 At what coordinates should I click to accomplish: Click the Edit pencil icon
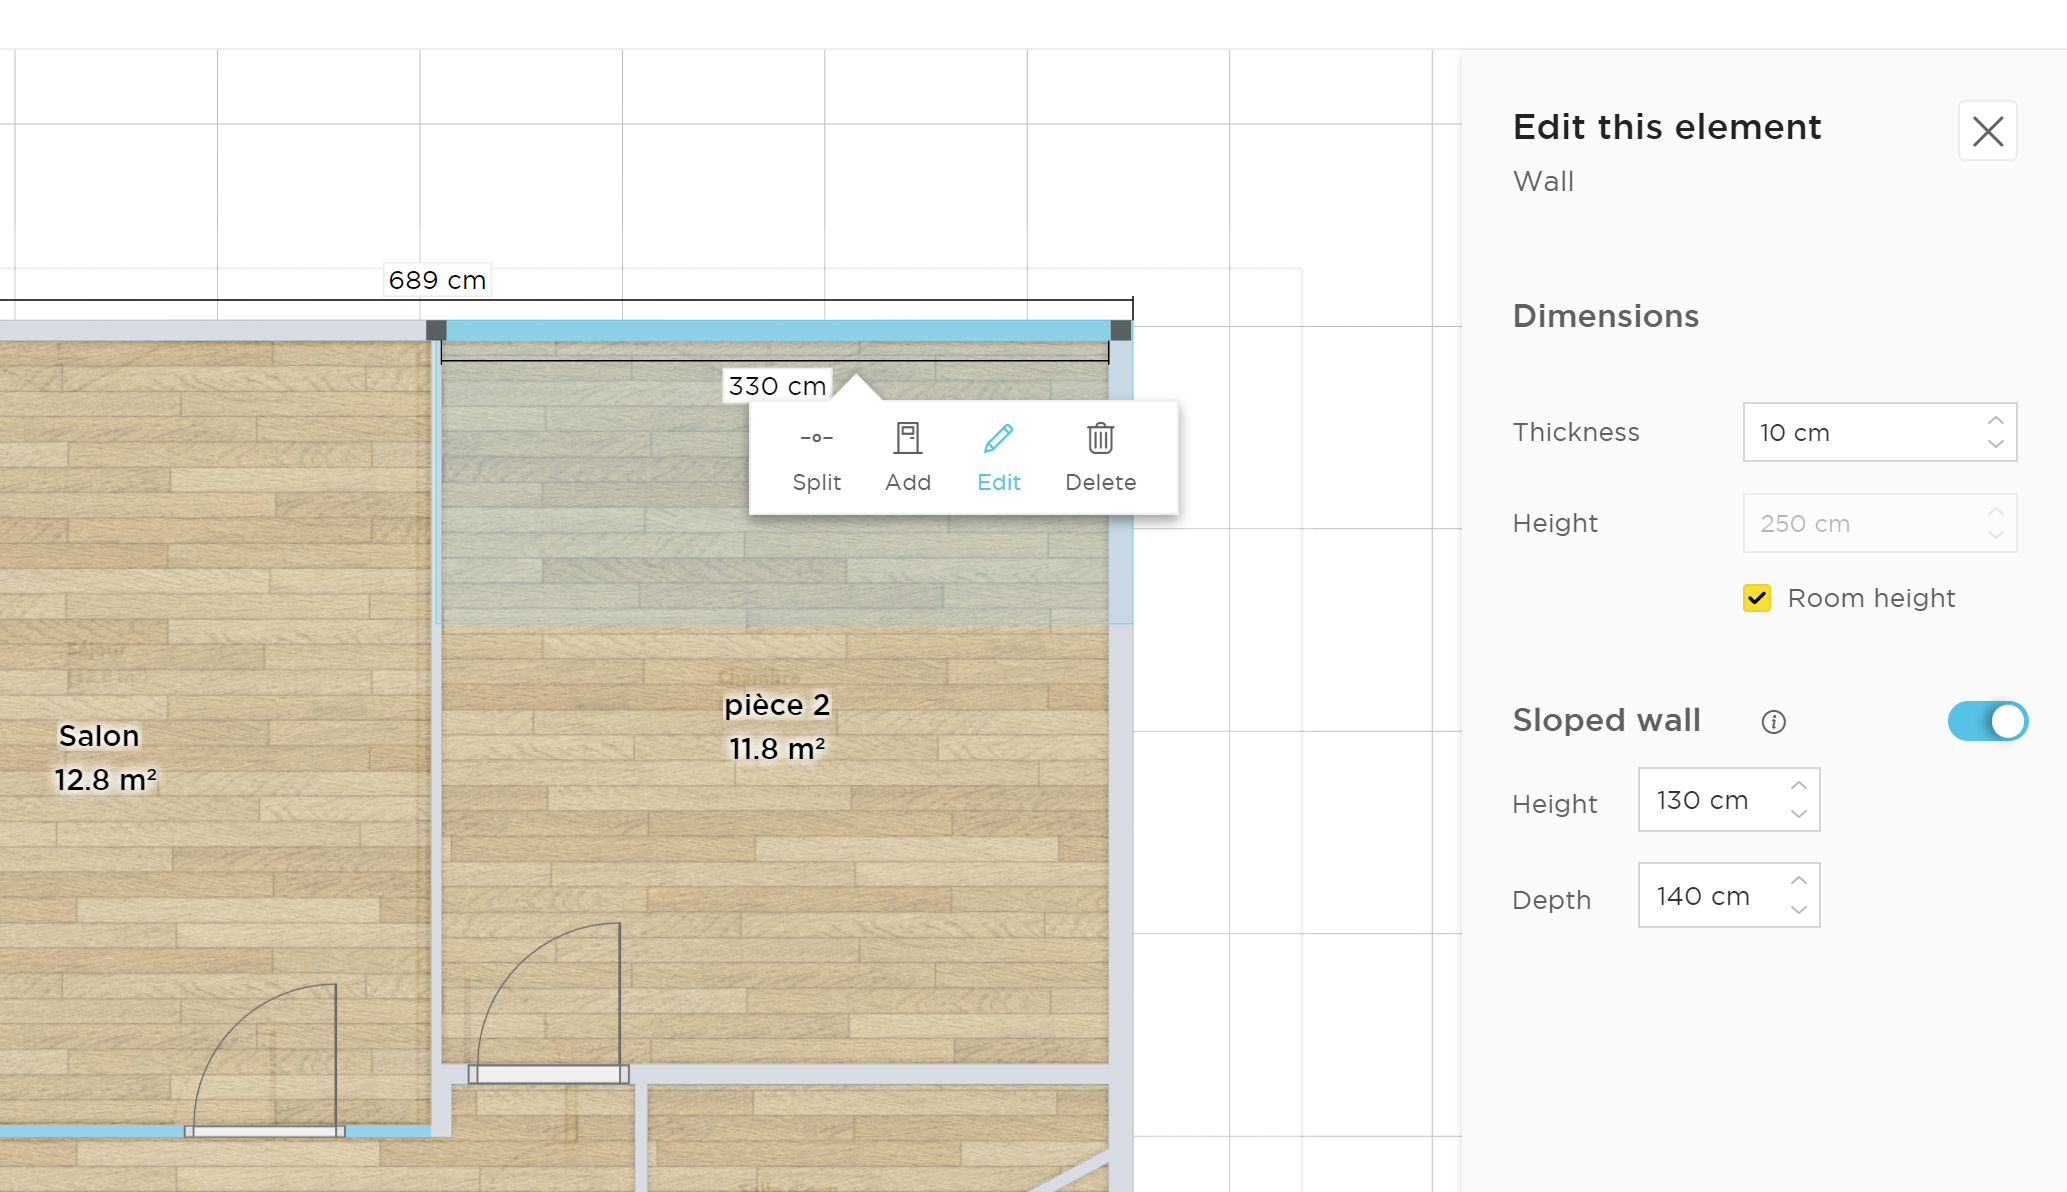pos(998,438)
